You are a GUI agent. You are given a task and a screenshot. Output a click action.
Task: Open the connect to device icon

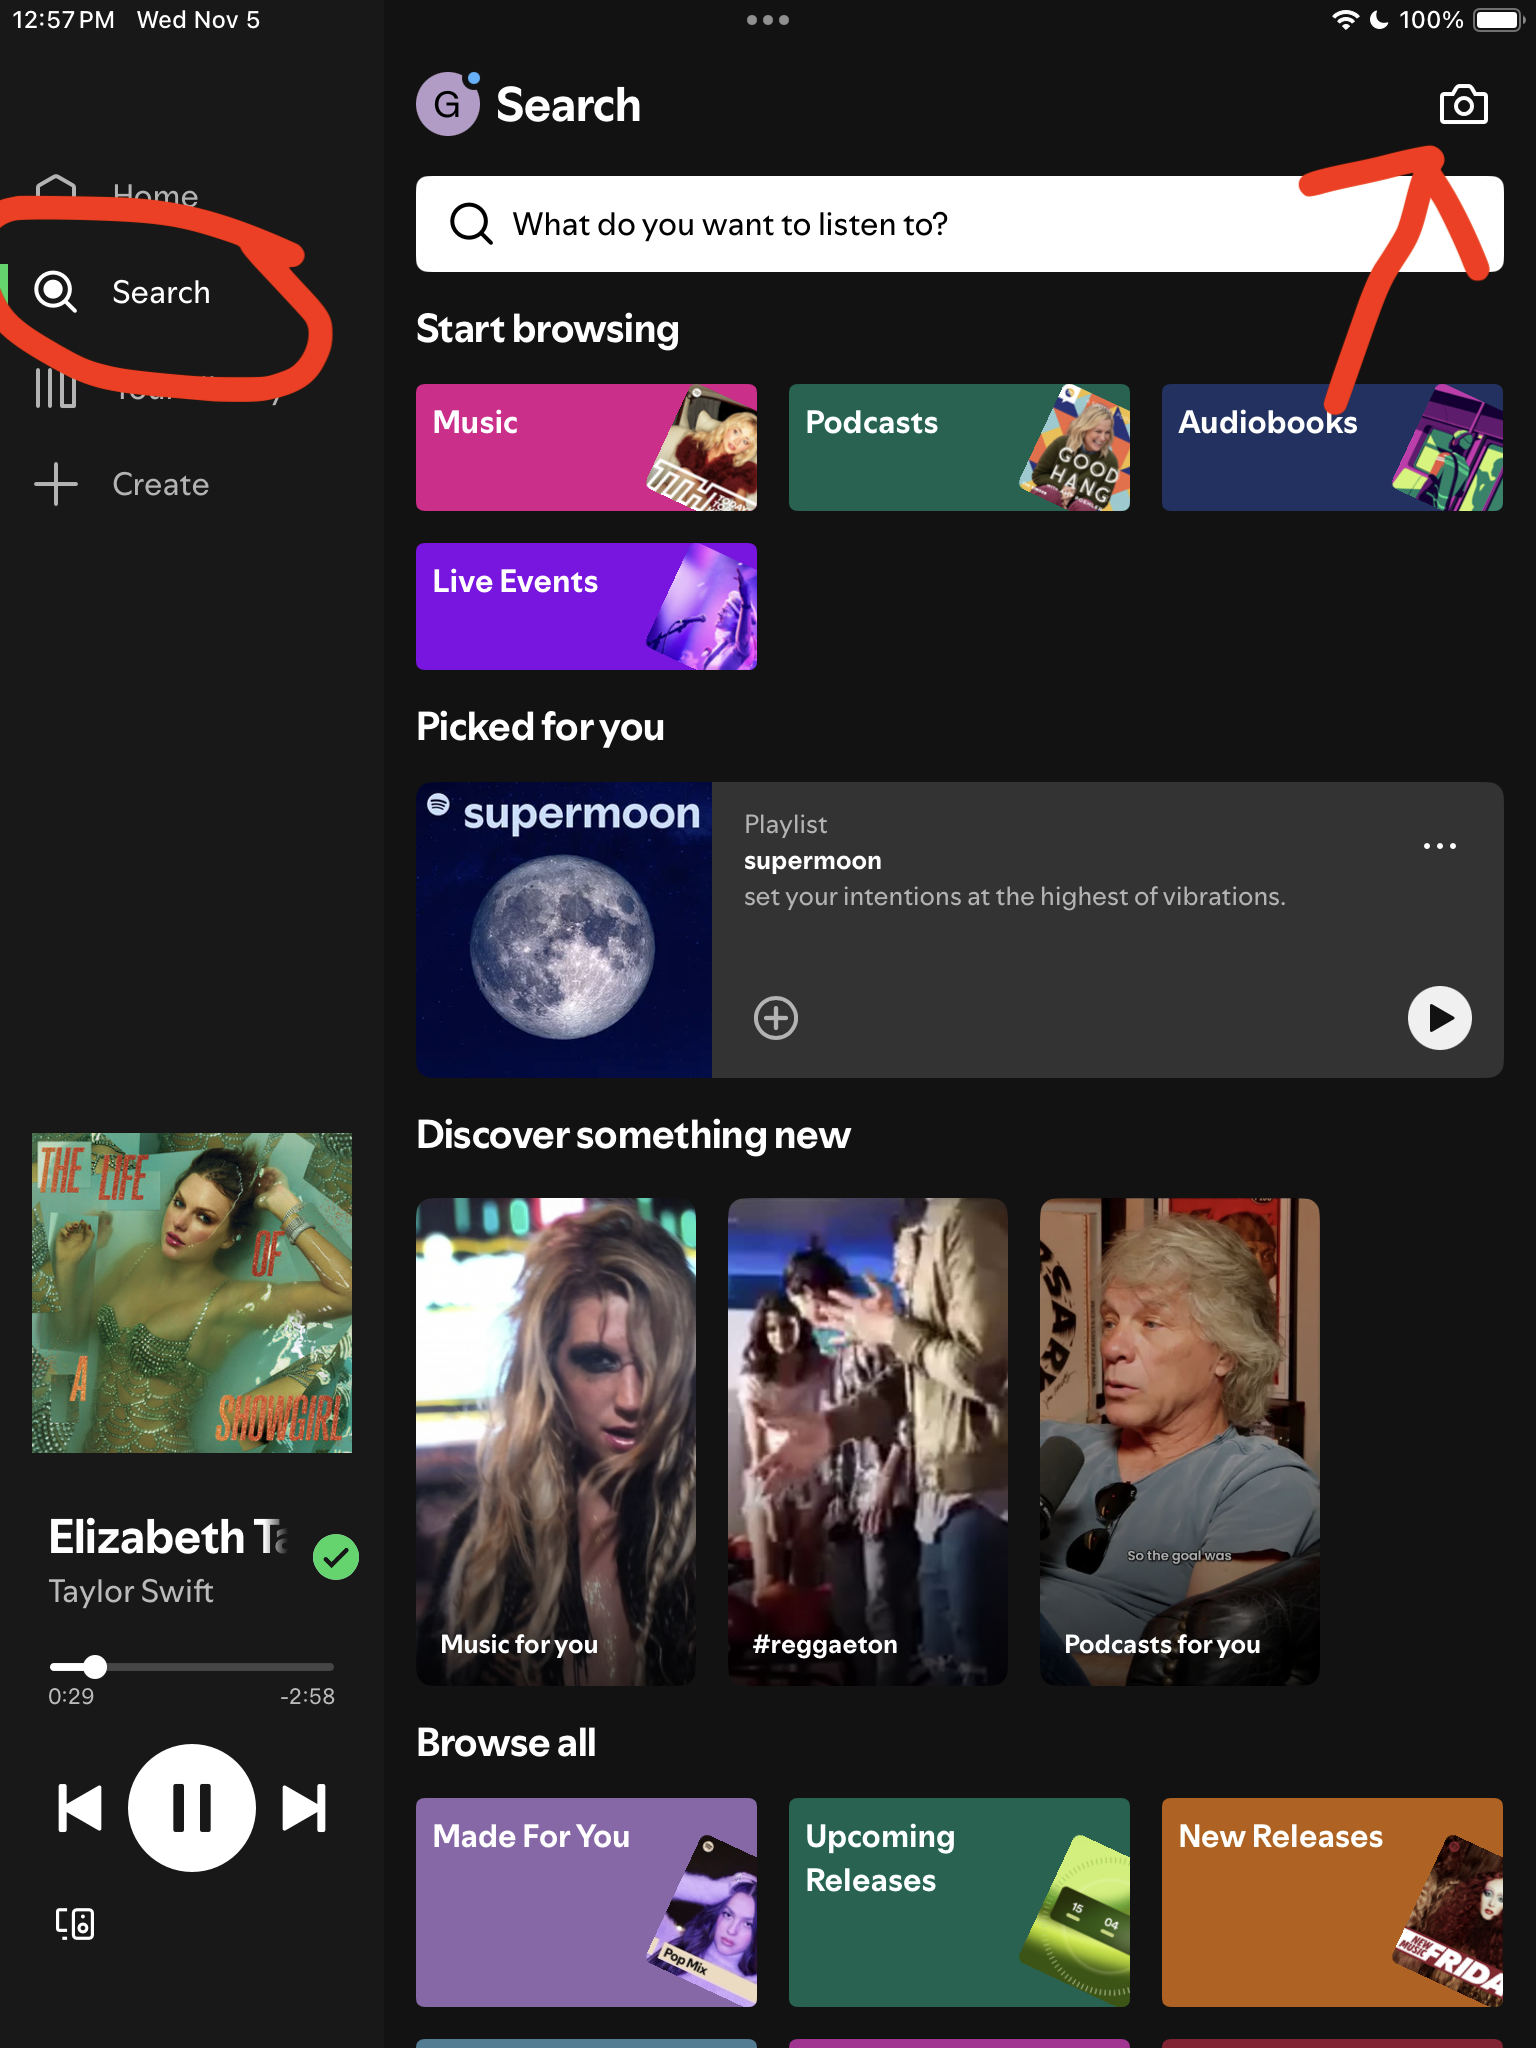[75, 1923]
